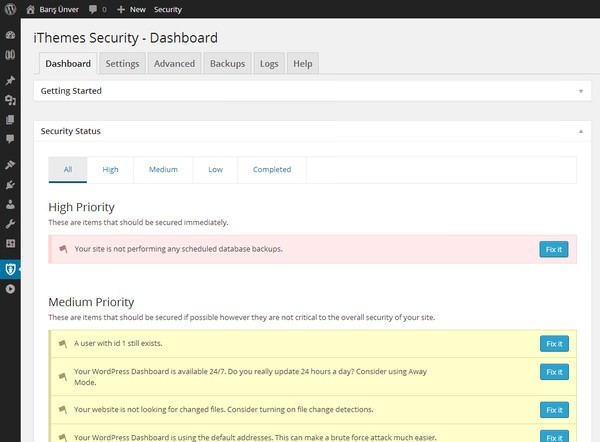Image resolution: width=600 pixels, height=442 pixels.
Task: Open Dashboard gauge icon in sidebar
Action: [10, 35]
